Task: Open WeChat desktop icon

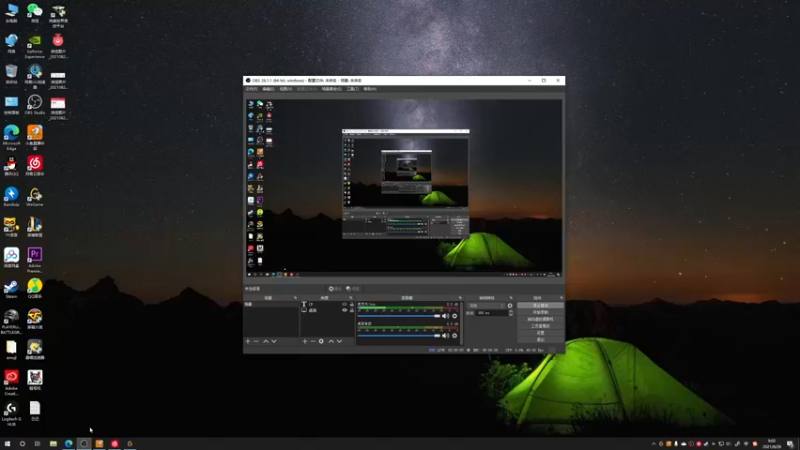Action: point(35,13)
